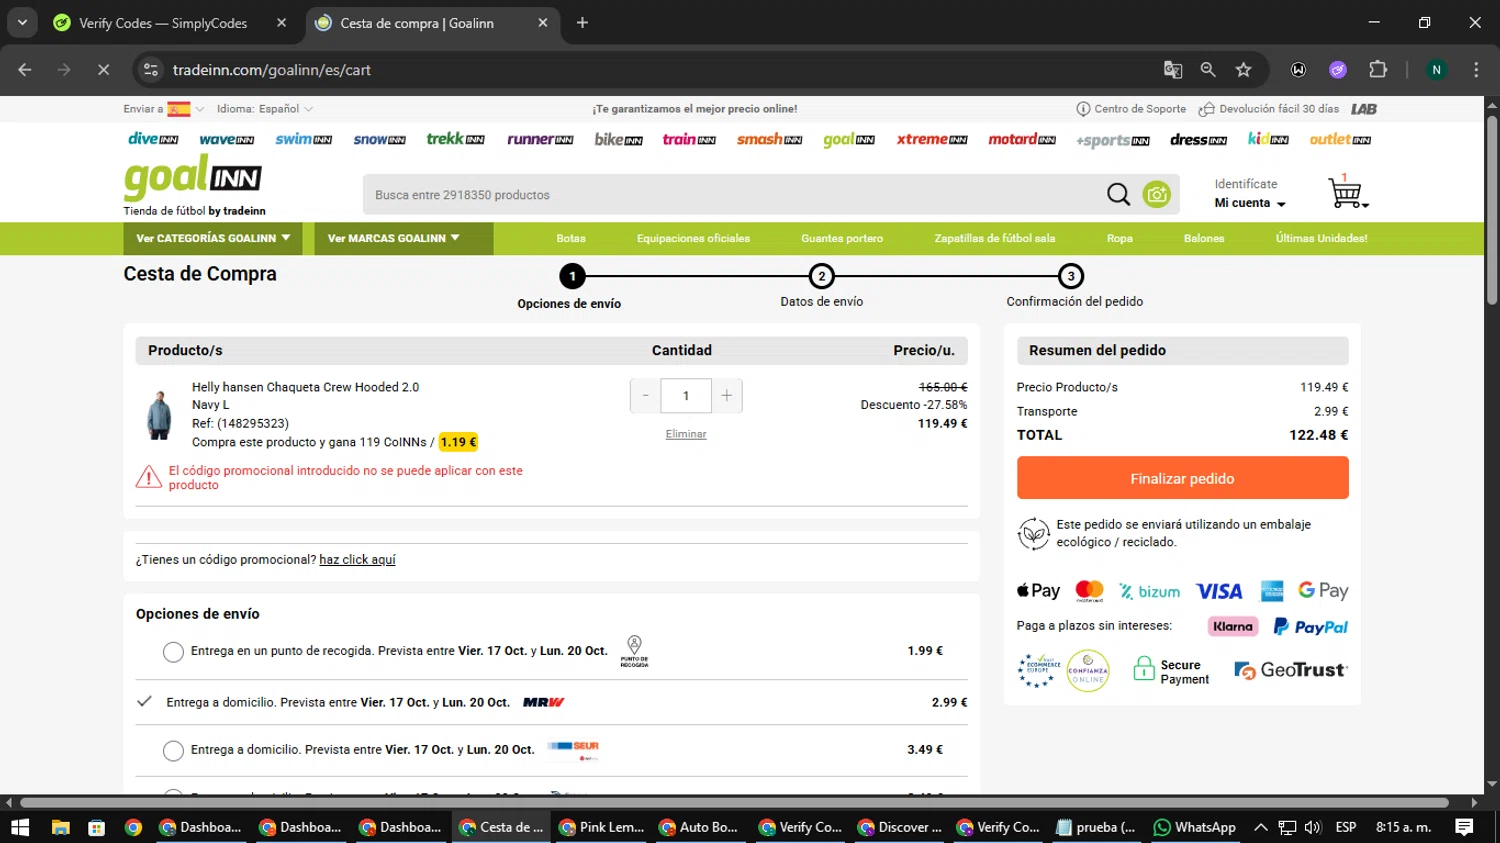Open Chrome tab search dropdown arrow
1500x843 pixels.
point(22,22)
